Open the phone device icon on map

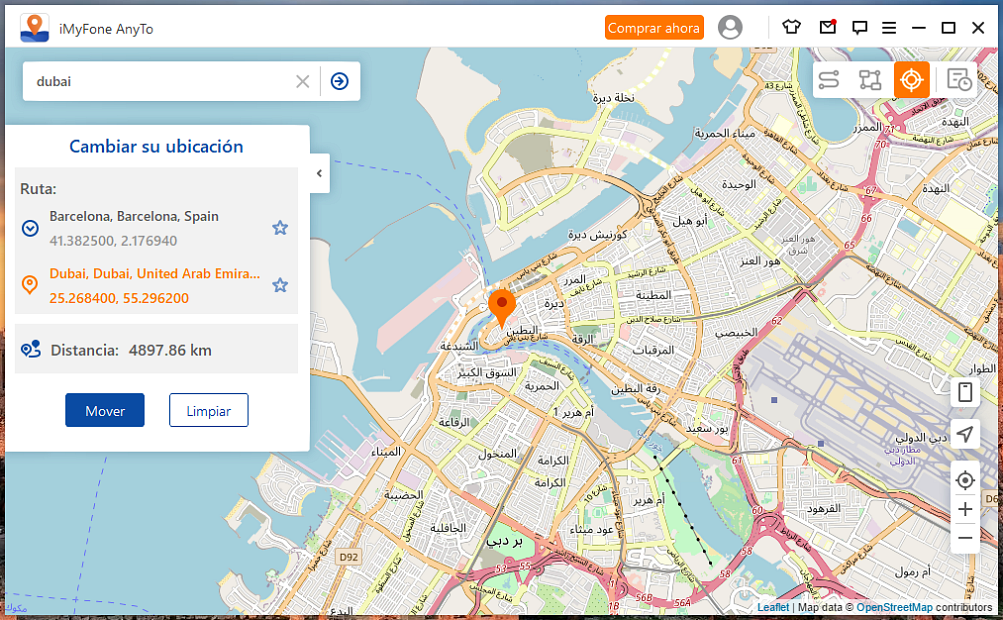click(x=965, y=392)
